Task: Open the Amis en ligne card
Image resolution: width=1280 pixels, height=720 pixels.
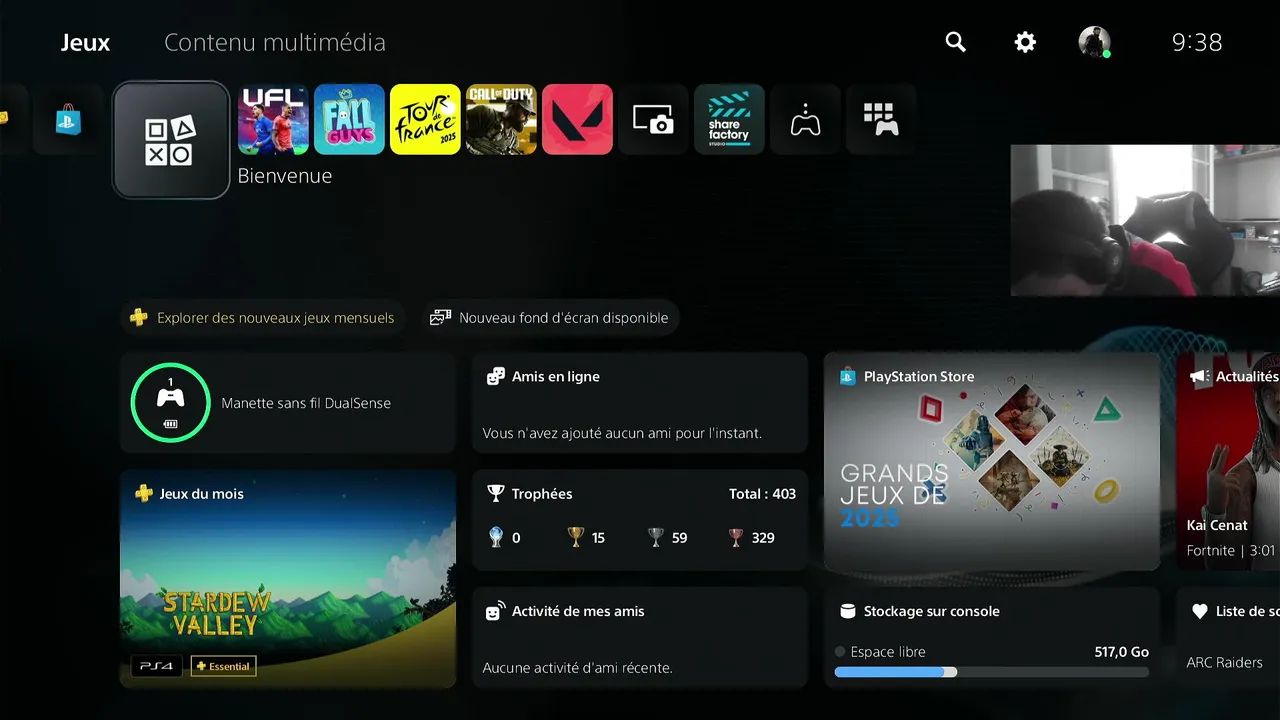Action: point(640,403)
